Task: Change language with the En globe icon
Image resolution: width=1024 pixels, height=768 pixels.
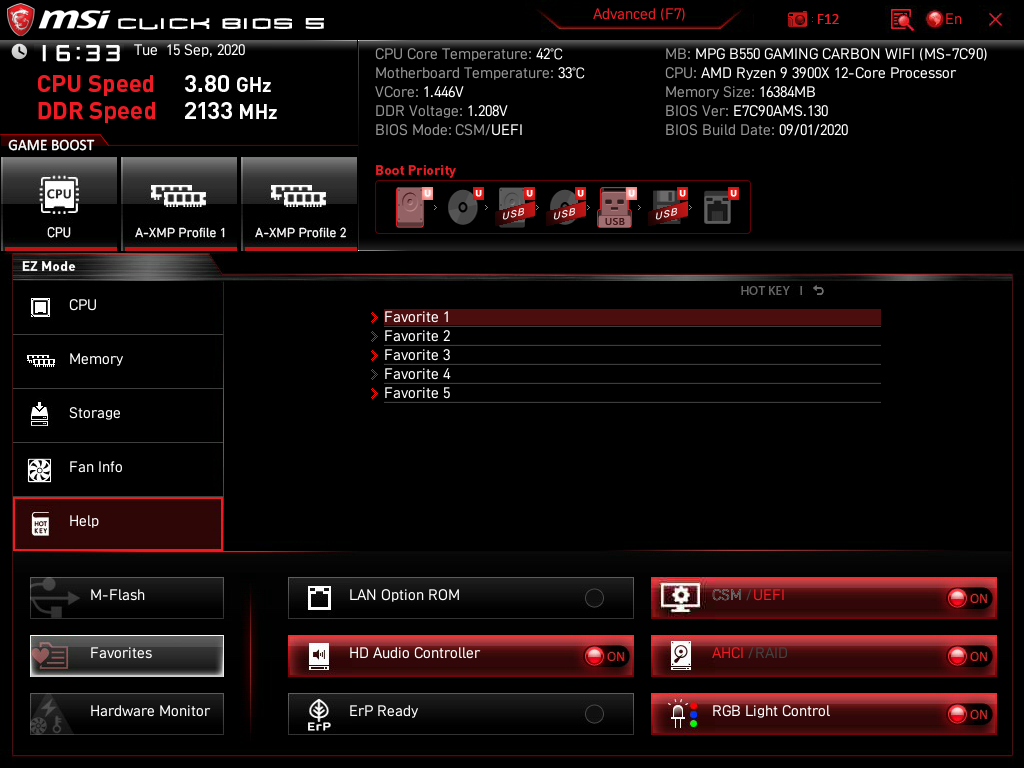Action: pos(944,20)
